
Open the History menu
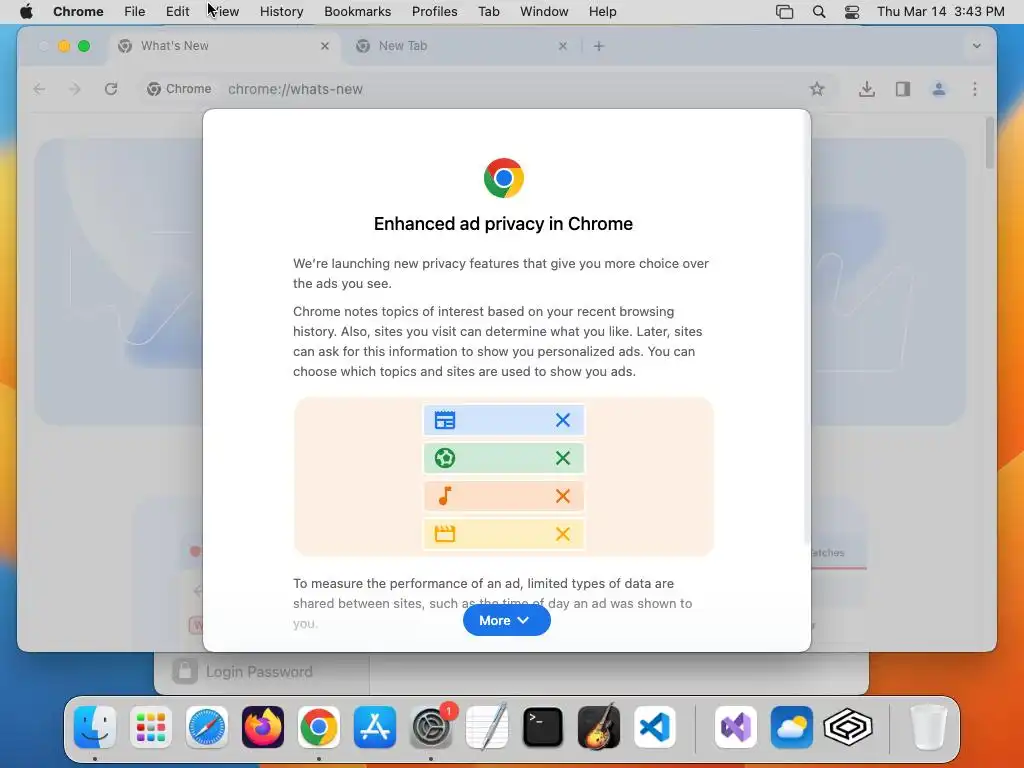click(x=281, y=12)
